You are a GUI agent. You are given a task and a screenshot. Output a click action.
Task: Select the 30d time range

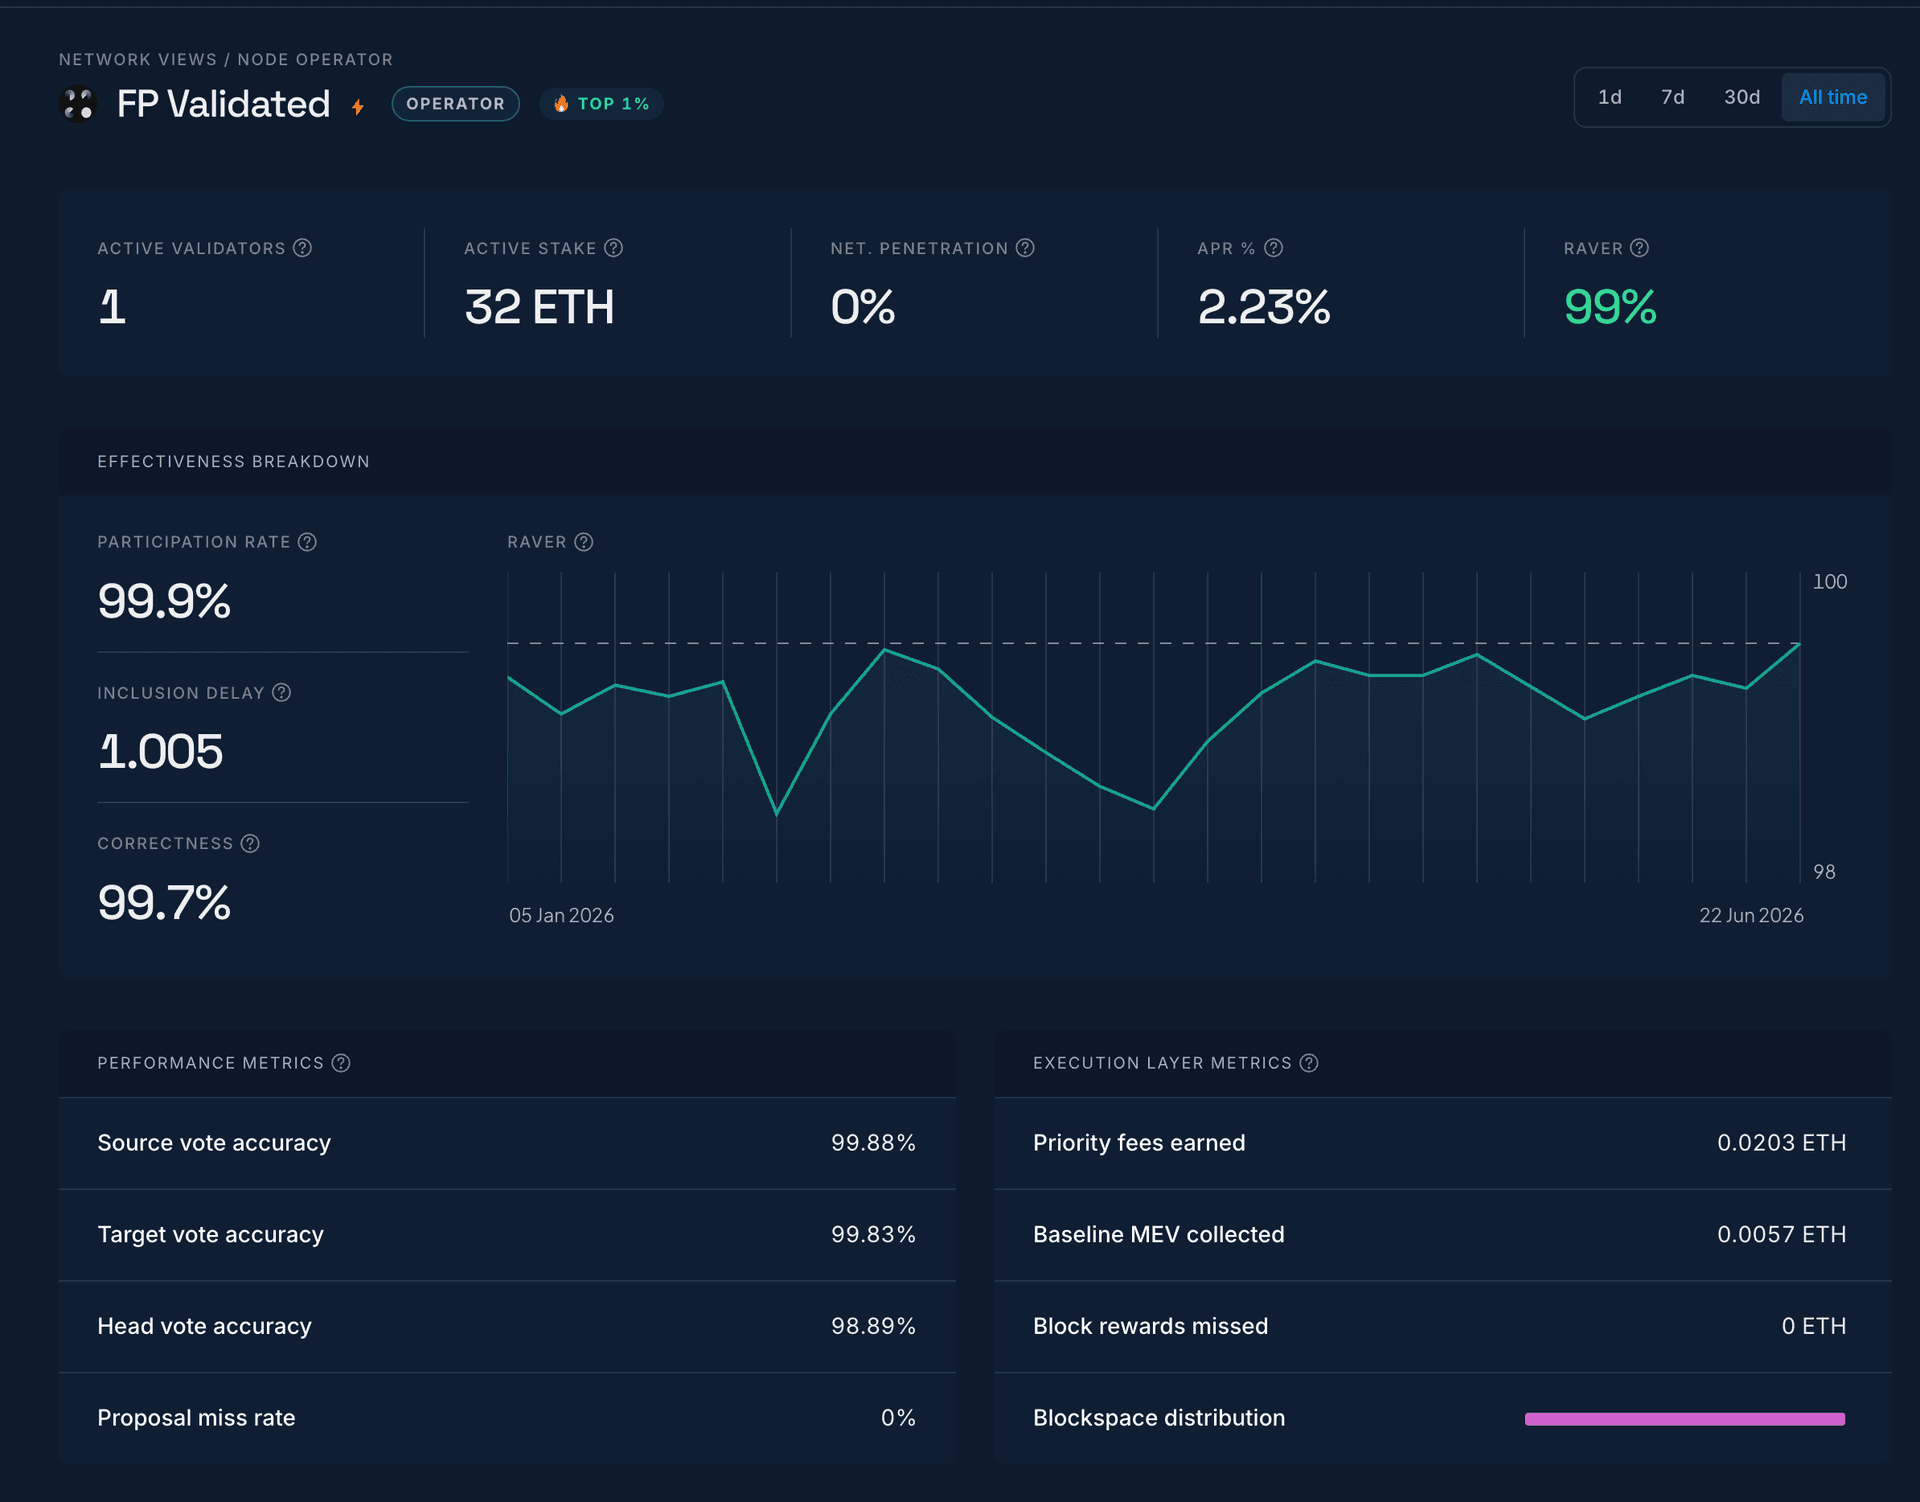pos(1741,97)
